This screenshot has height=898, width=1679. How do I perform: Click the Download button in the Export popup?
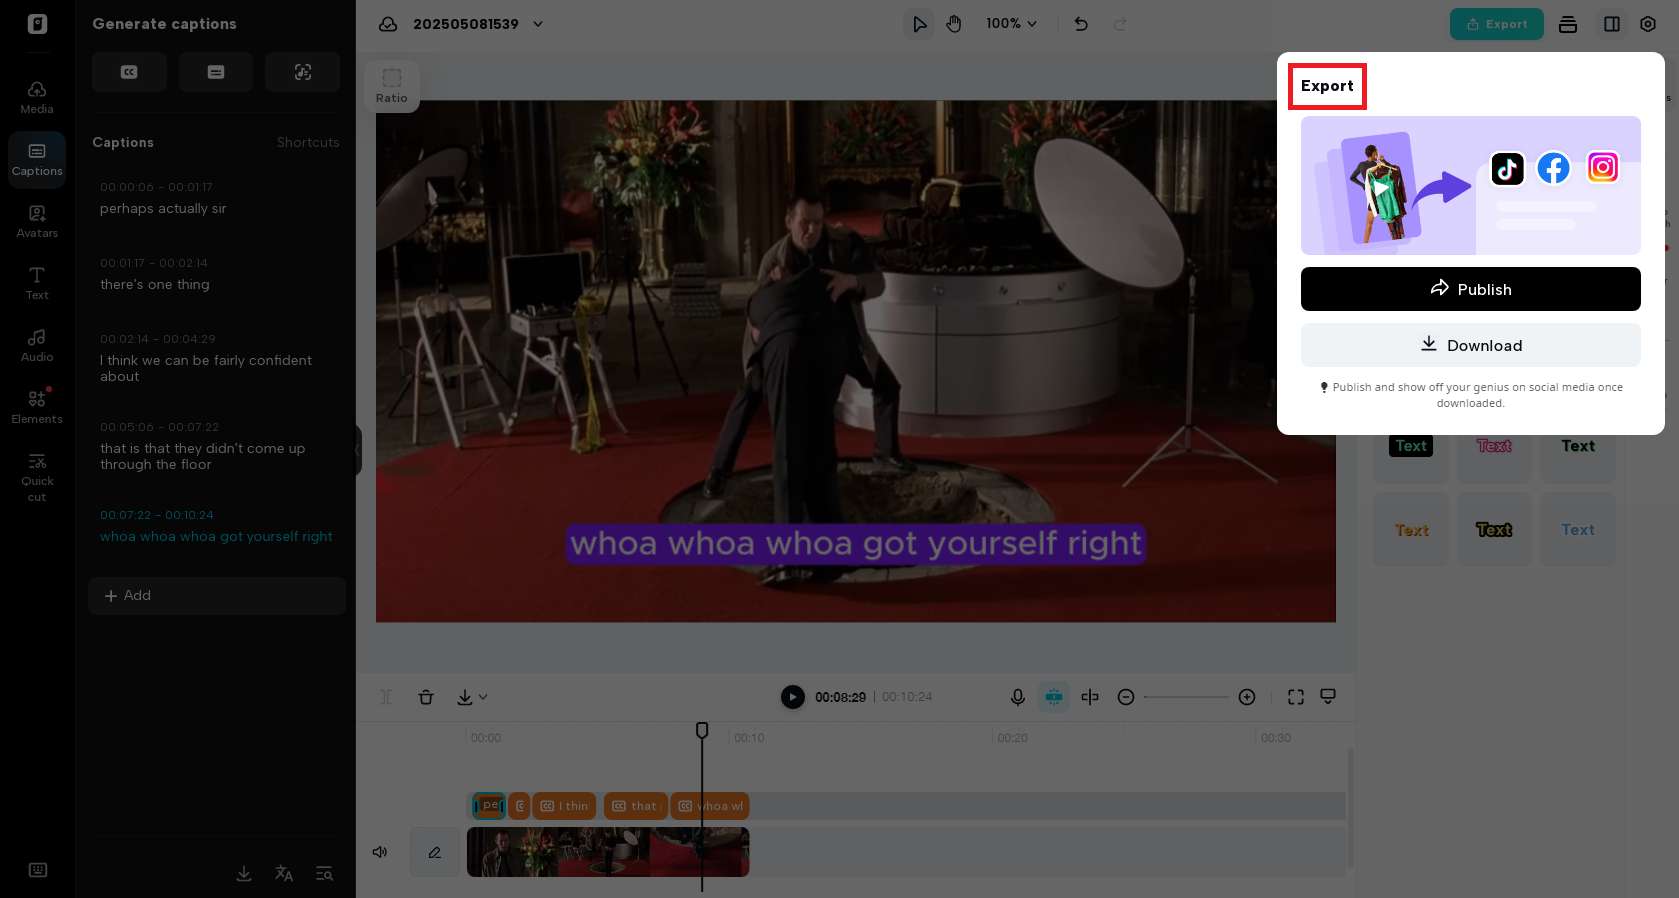tap(1470, 345)
